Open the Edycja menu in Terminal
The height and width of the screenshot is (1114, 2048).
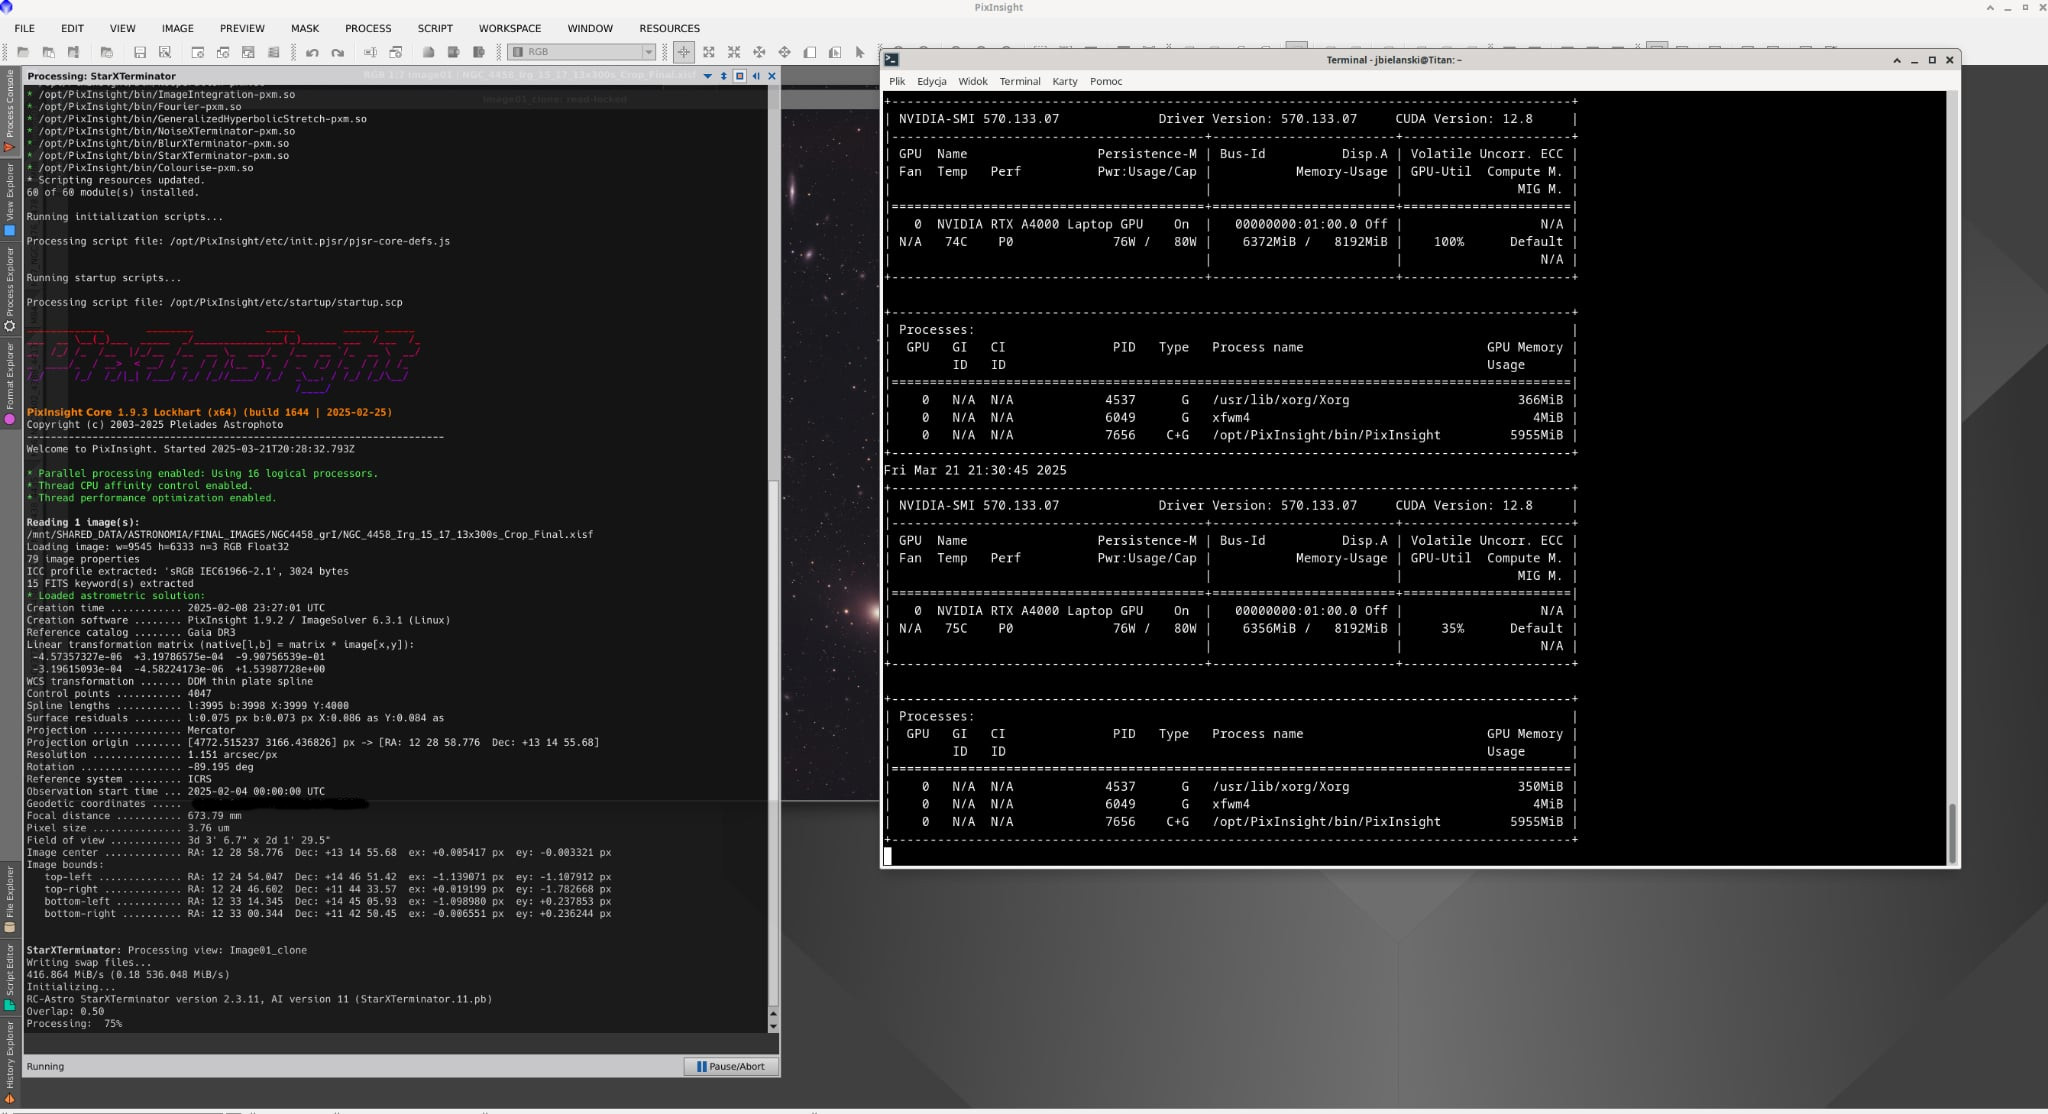931,82
